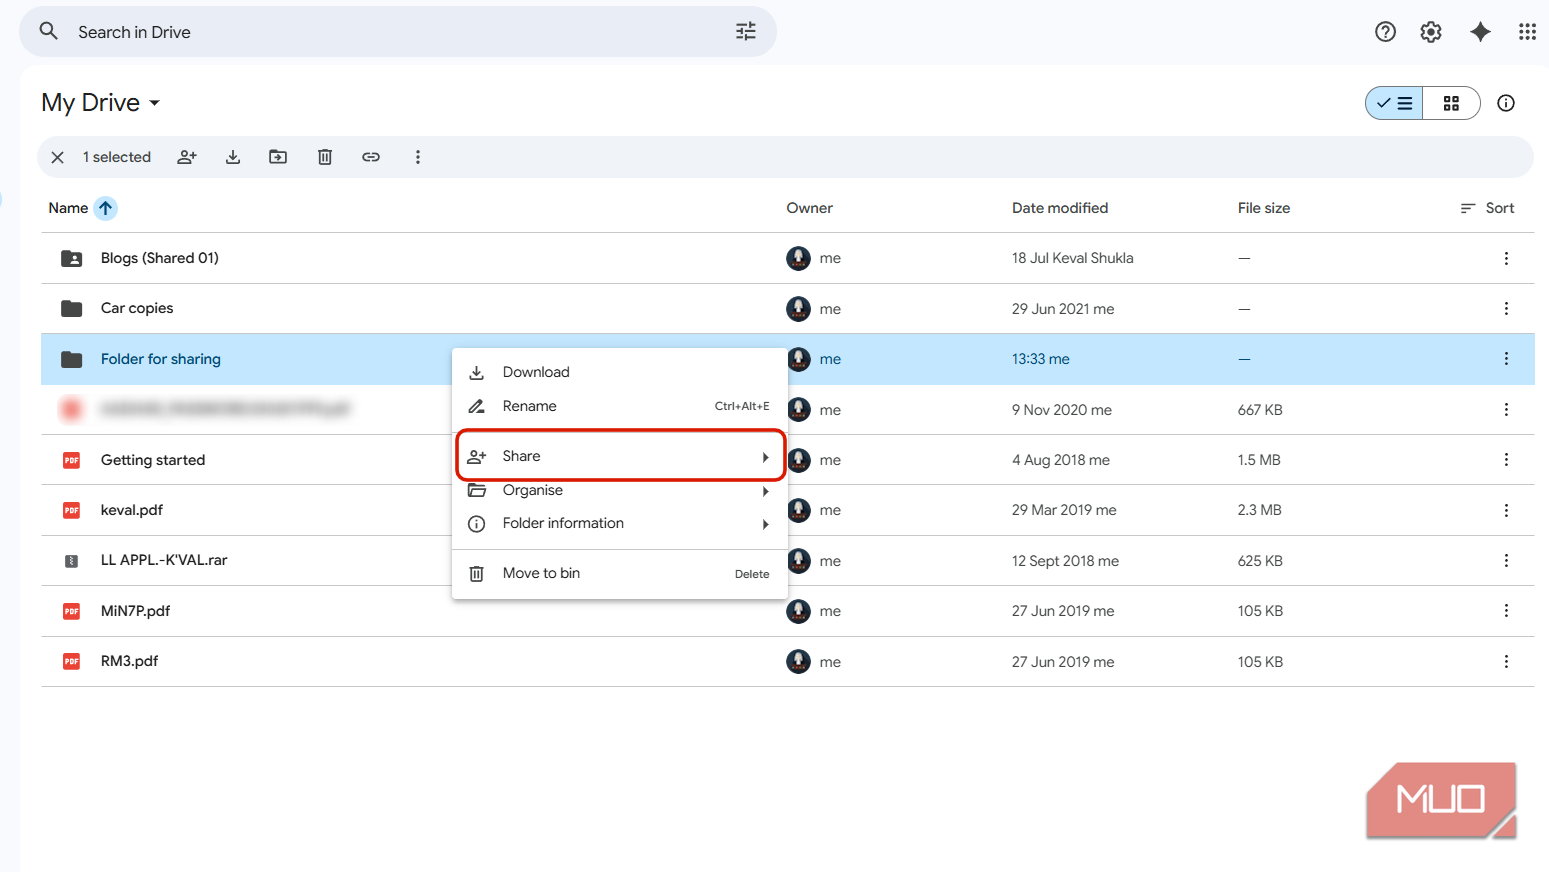1549x872 pixels.
Task: Expand the My Drive dropdown
Action: (x=101, y=103)
